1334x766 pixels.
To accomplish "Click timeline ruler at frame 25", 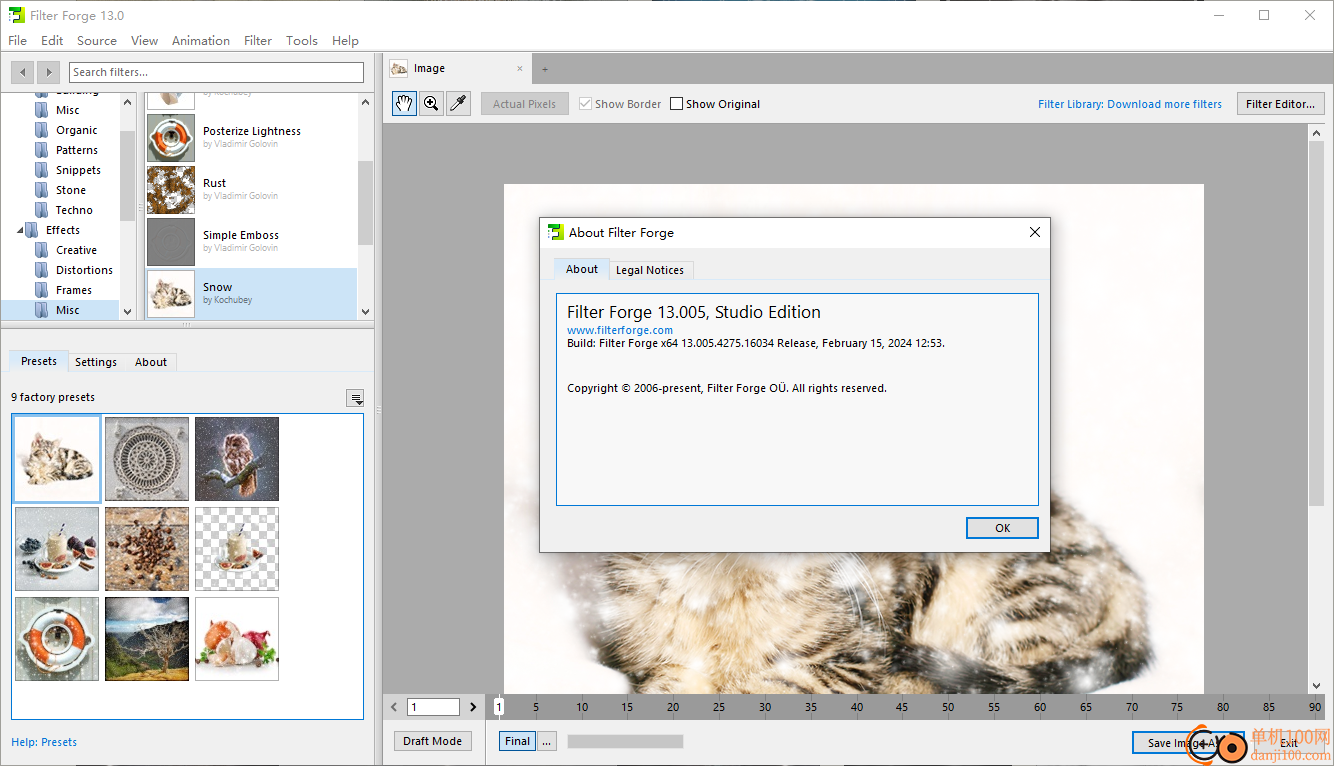I will 719,707.
